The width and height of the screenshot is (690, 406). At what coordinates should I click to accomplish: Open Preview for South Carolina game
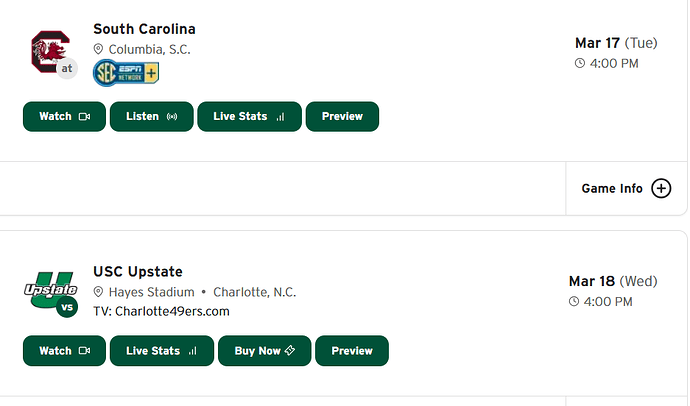(342, 117)
